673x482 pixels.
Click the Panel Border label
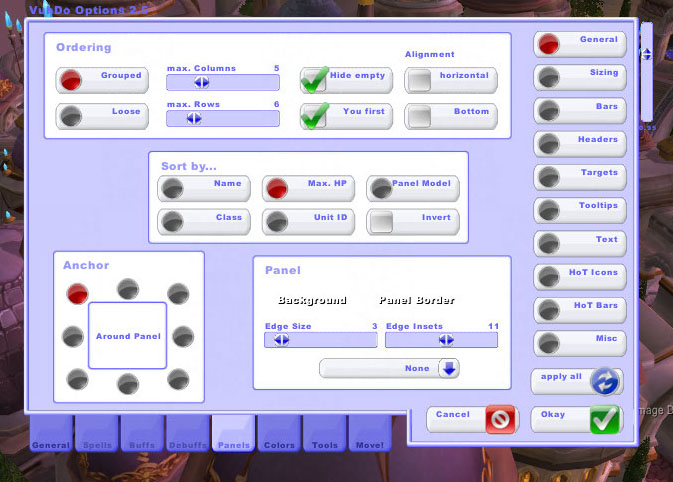coord(417,300)
